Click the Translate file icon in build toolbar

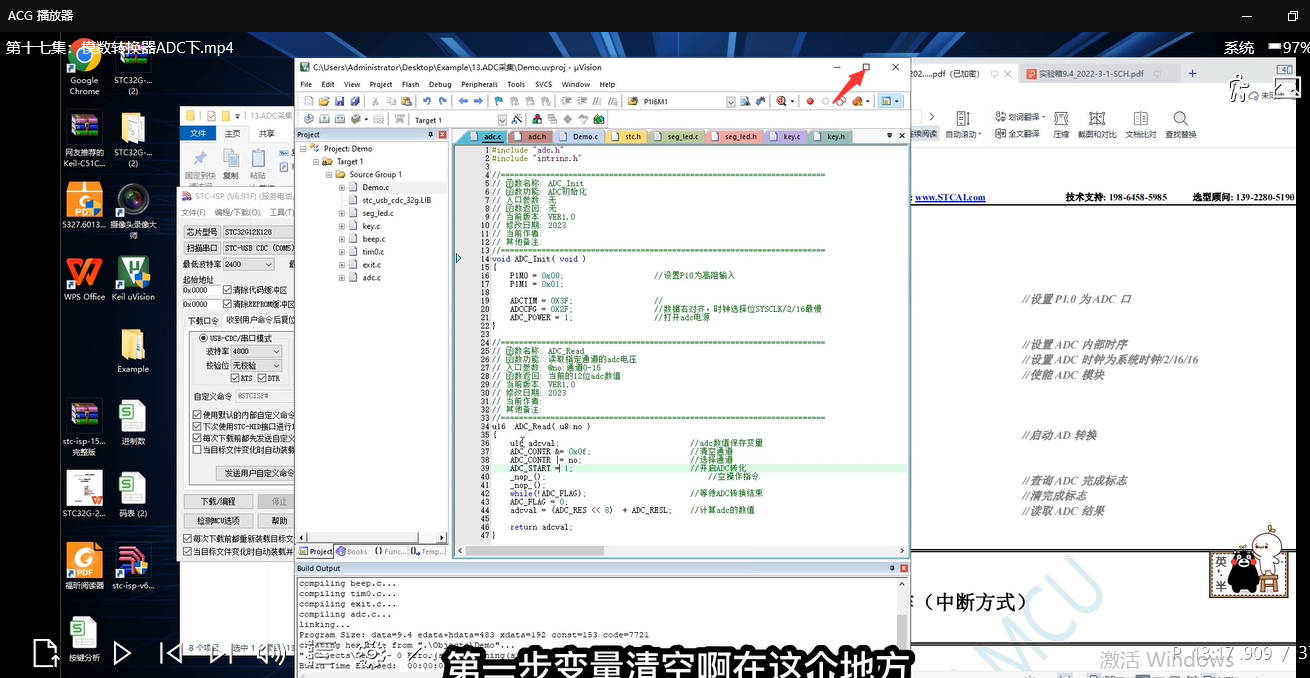tap(309, 119)
